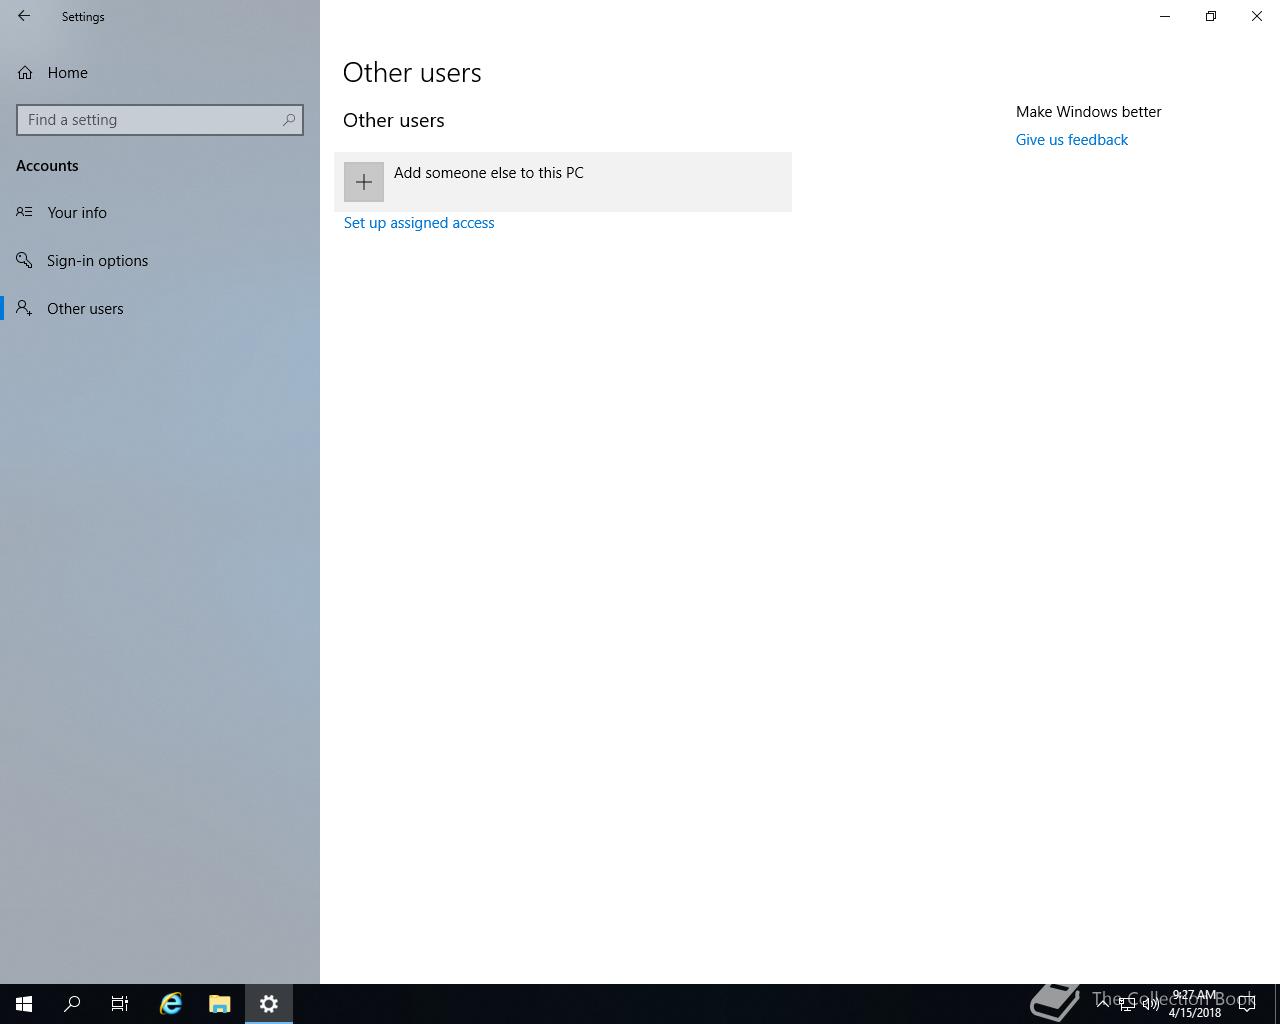Viewport: 1280px width, 1024px height.
Task: Show hidden tray icons chevron
Action: pos(1103,1004)
